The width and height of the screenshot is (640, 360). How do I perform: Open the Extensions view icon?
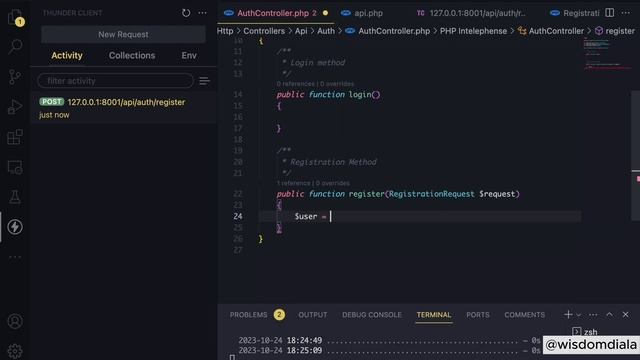[15, 137]
